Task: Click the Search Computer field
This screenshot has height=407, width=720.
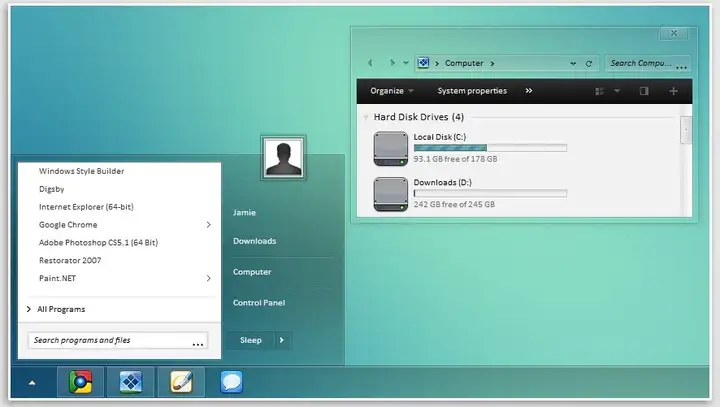Action: [x=647, y=63]
